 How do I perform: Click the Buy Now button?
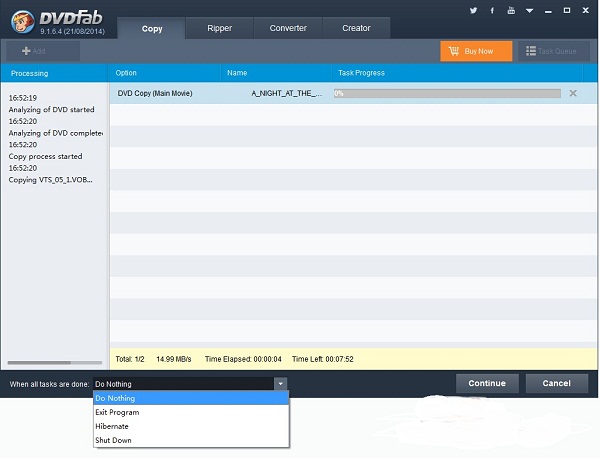(x=476, y=51)
